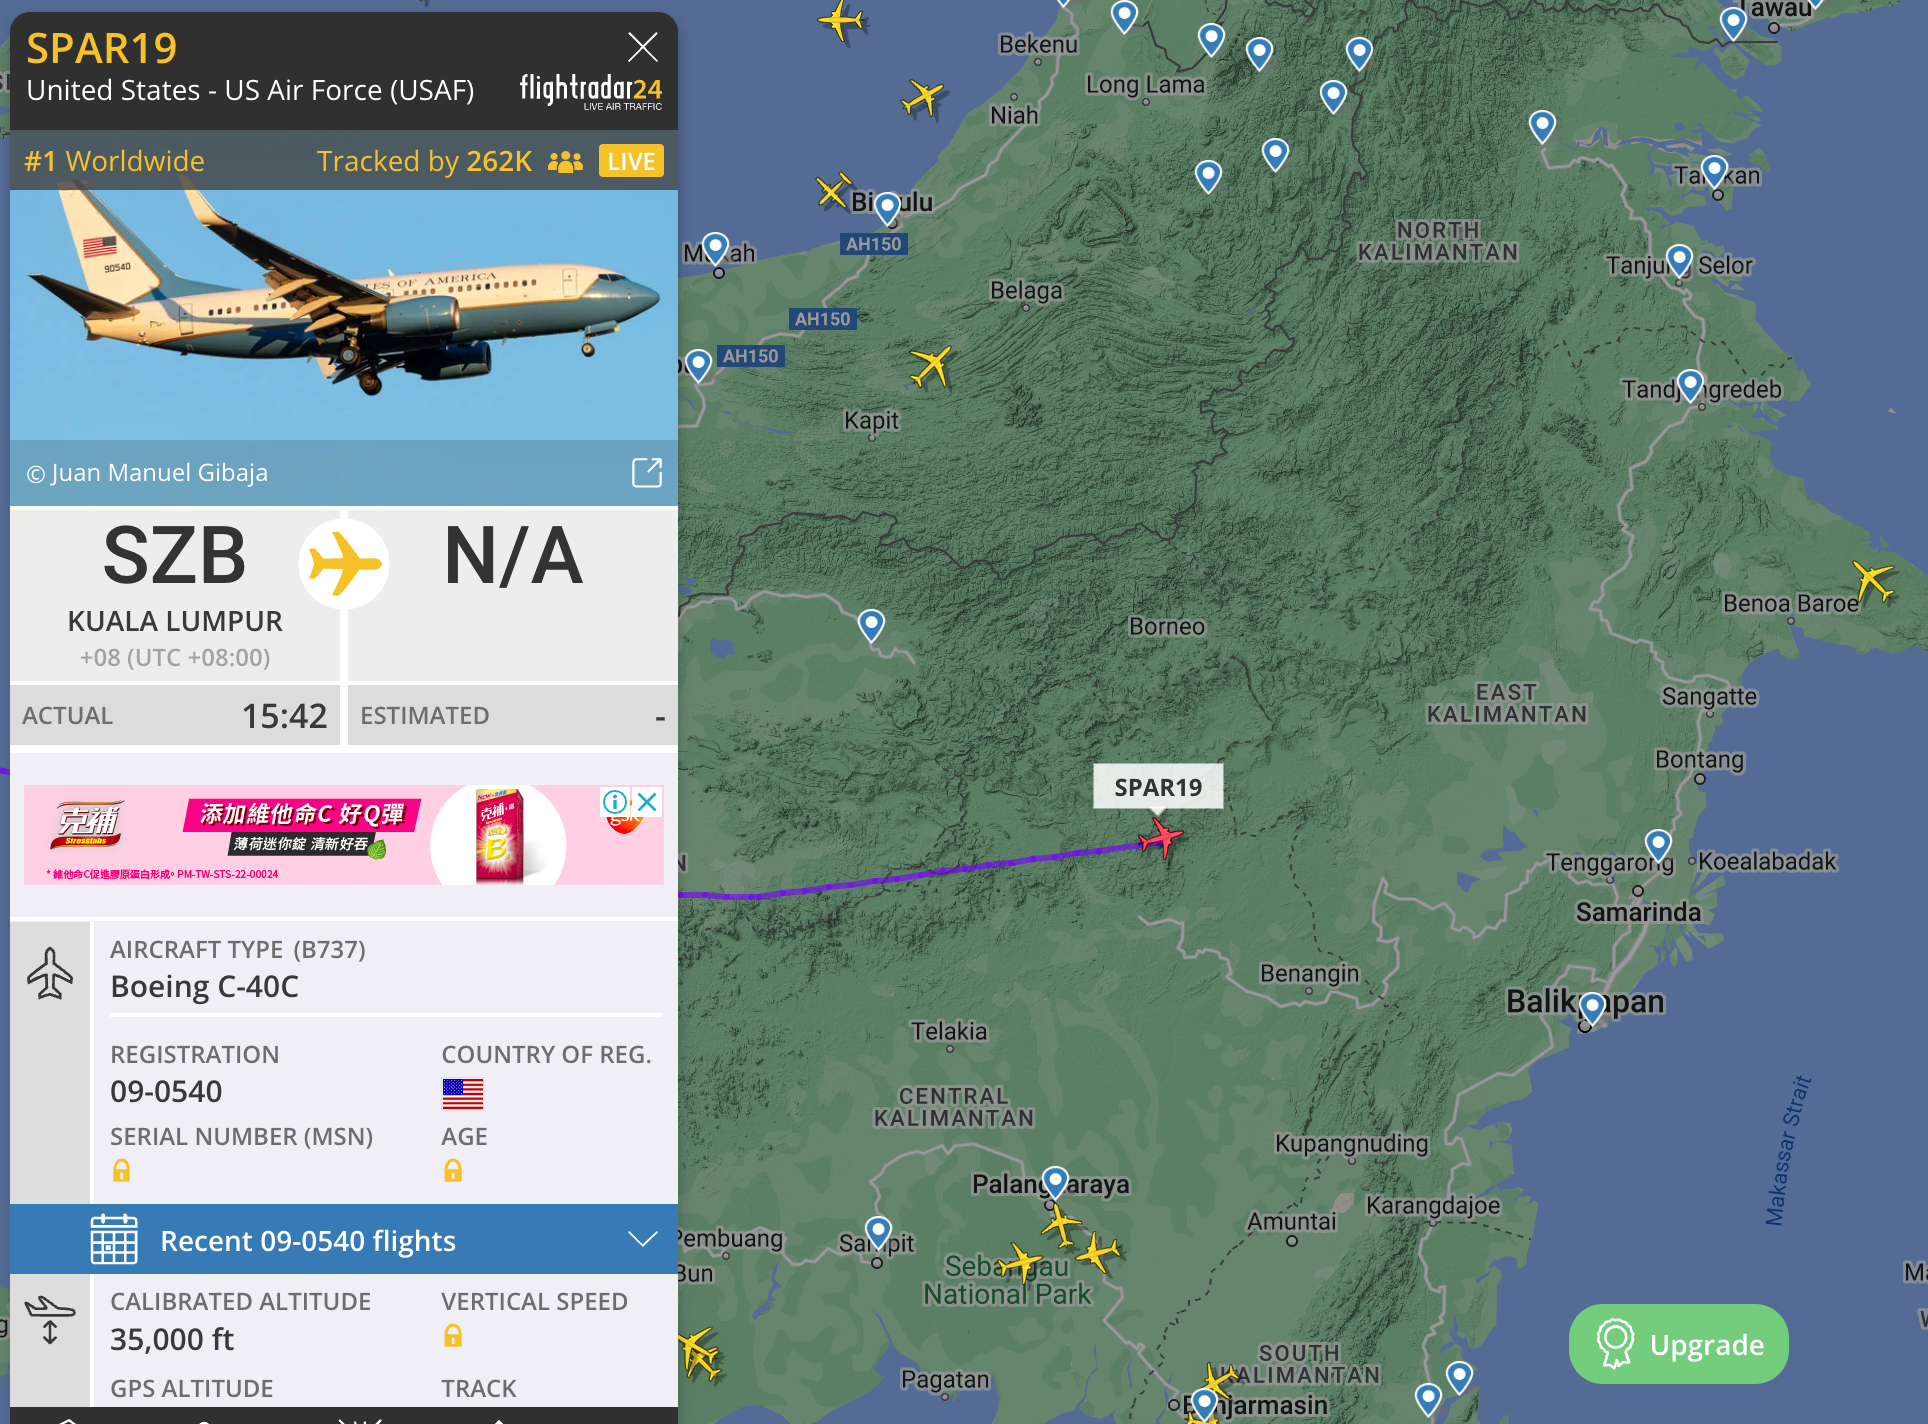Dismiss the advertisement banner with X

pyautogui.click(x=647, y=802)
